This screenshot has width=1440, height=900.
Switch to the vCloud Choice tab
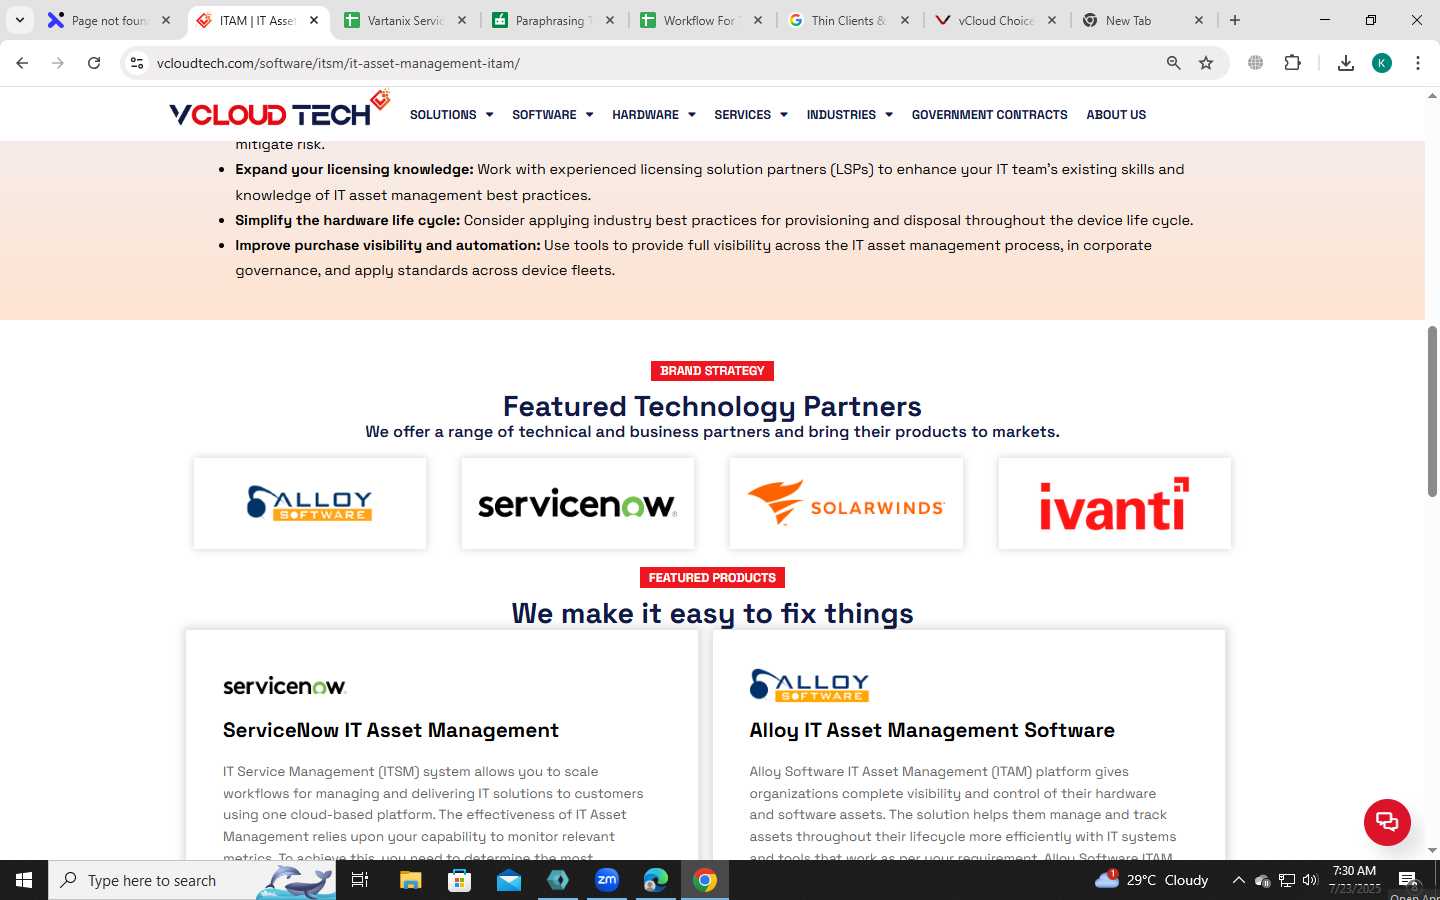996,20
